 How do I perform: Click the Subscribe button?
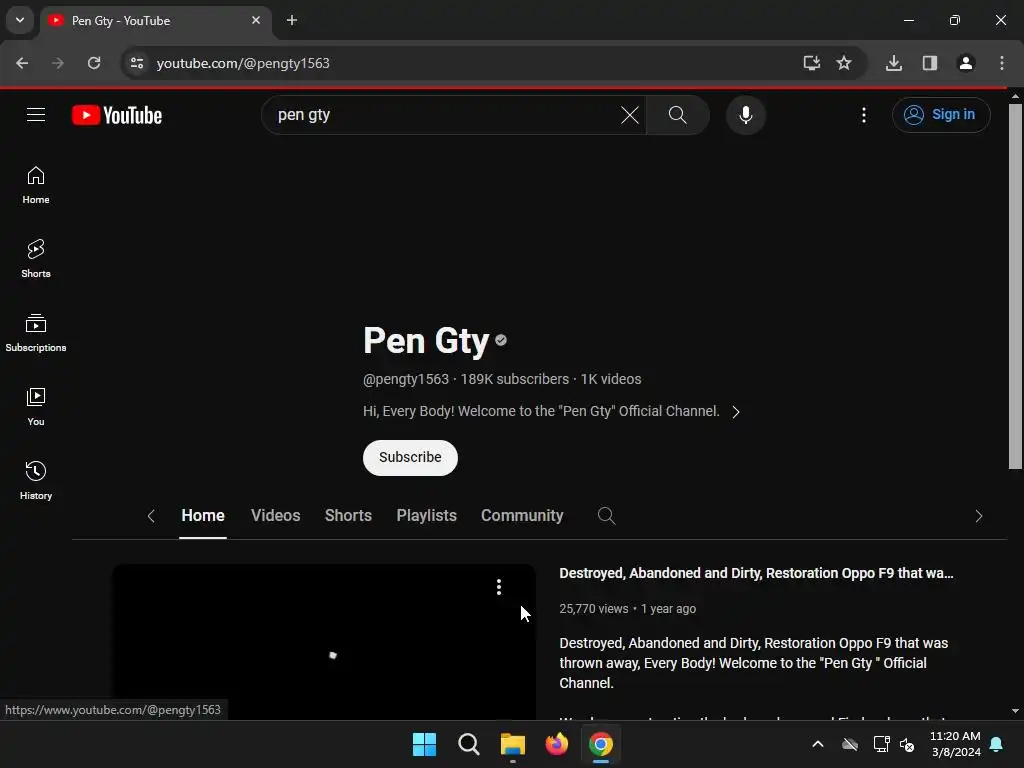pos(410,457)
